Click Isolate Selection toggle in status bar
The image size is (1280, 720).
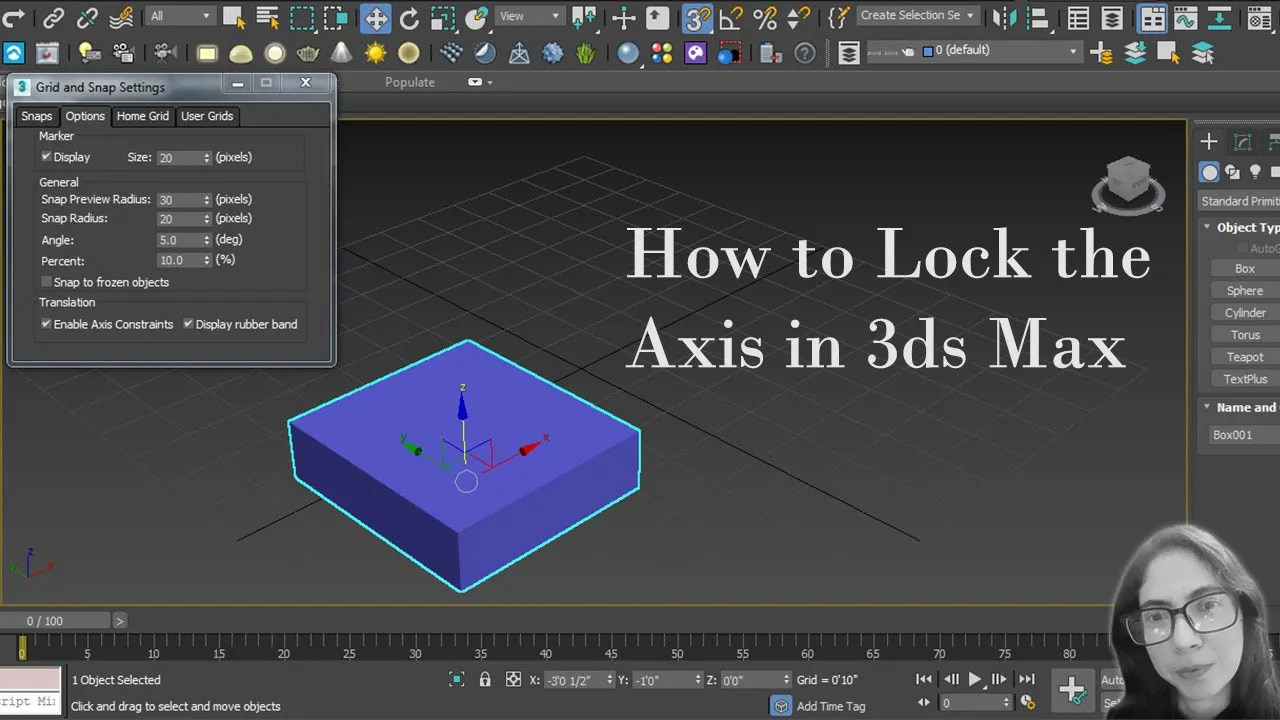coord(457,679)
